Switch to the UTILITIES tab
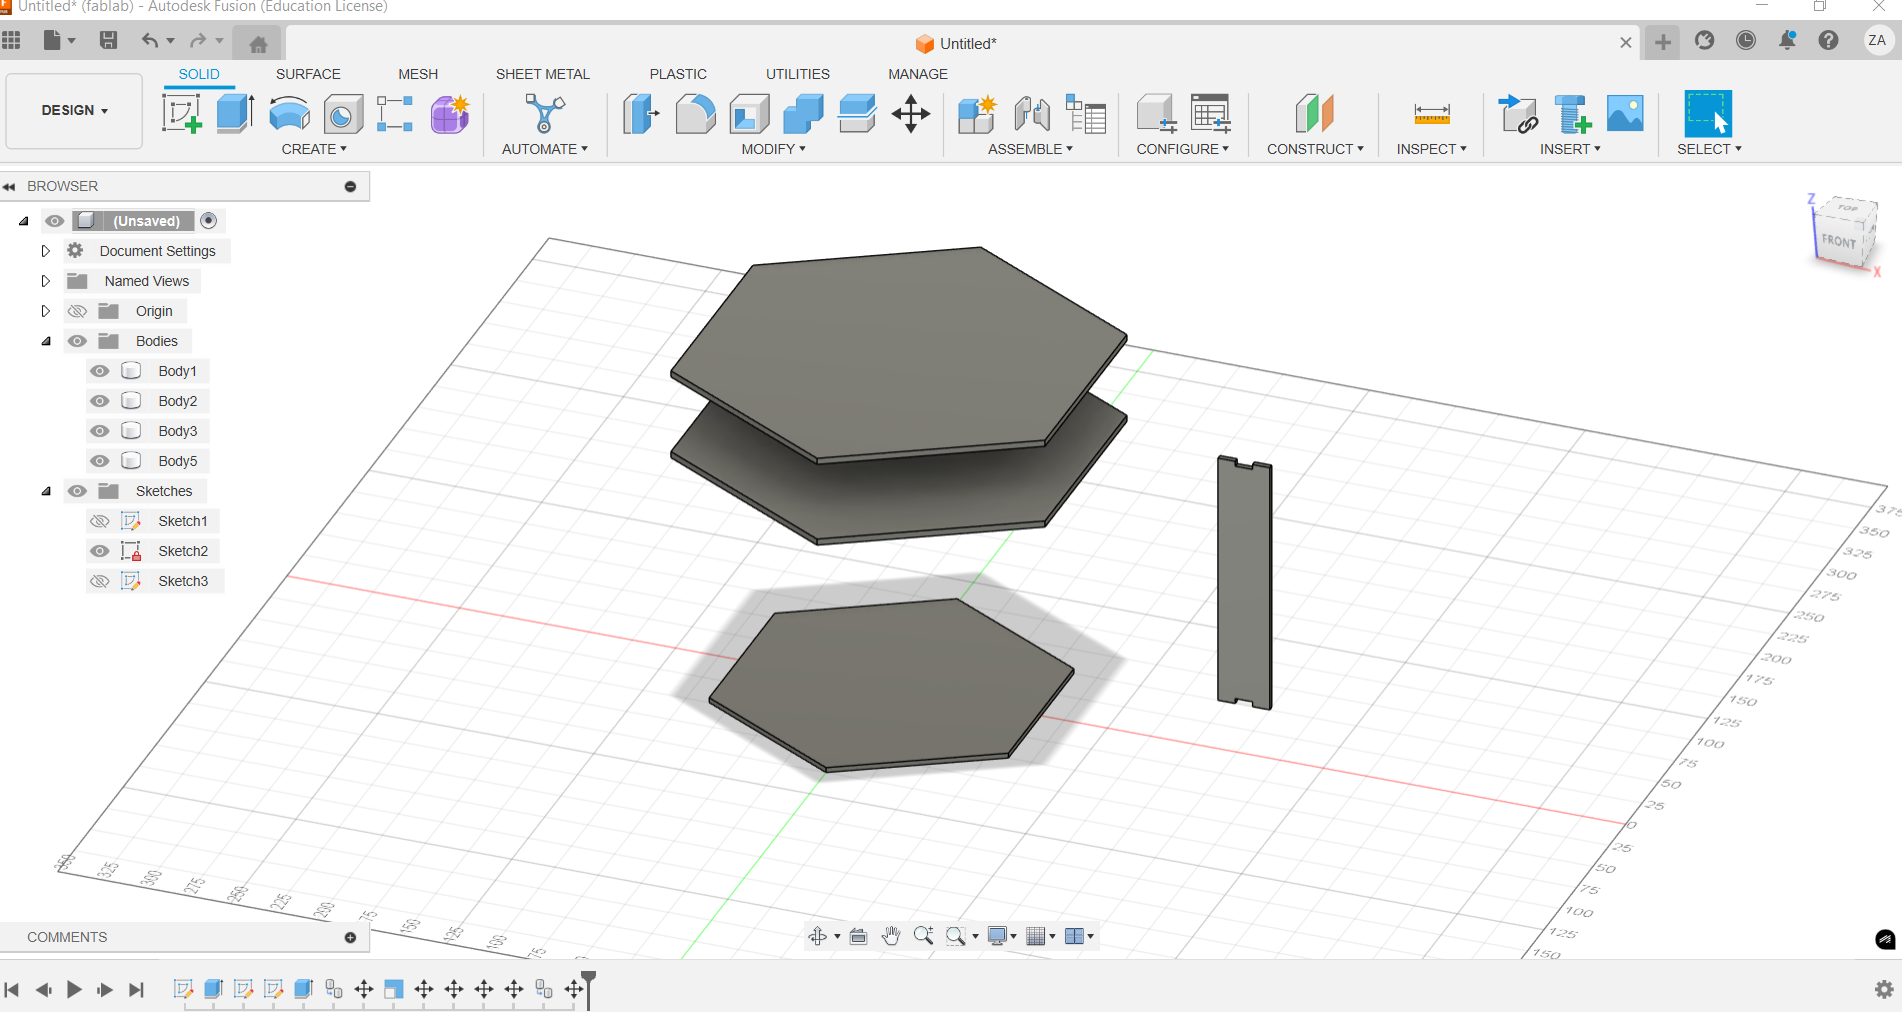 pos(798,74)
